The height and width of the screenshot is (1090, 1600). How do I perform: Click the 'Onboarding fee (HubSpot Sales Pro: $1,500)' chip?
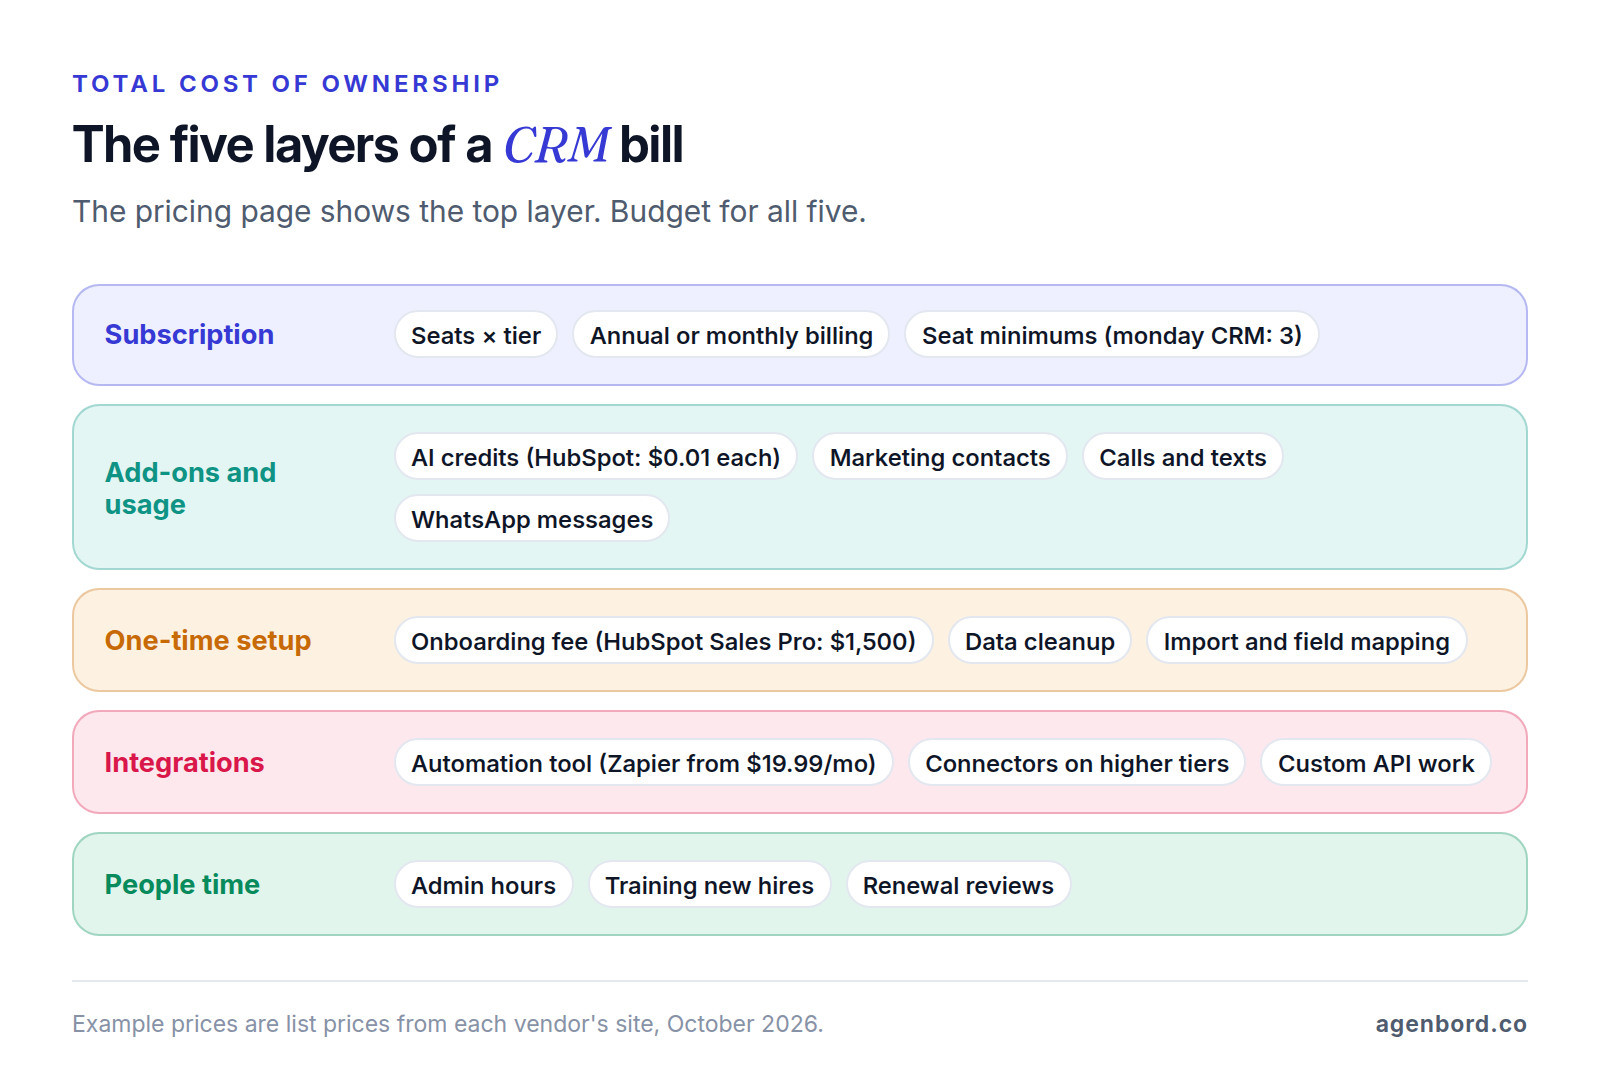[664, 641]
